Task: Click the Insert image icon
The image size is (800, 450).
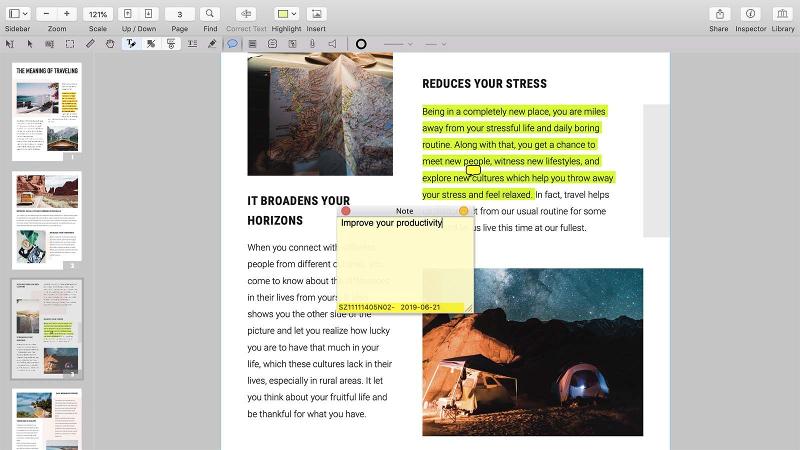Action: tap(316, 14)
